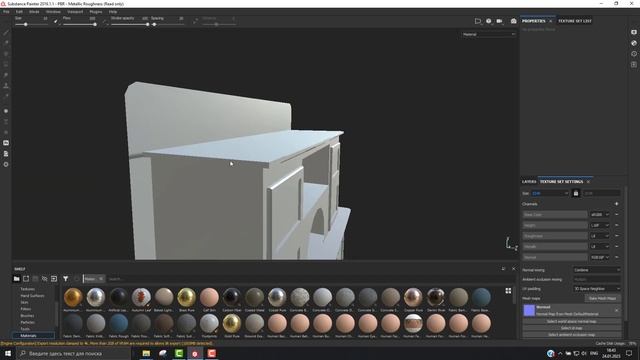Screen dimensions: 640x360
Task: Click the photo camera render icon
Action: click(x=513, y=21)
